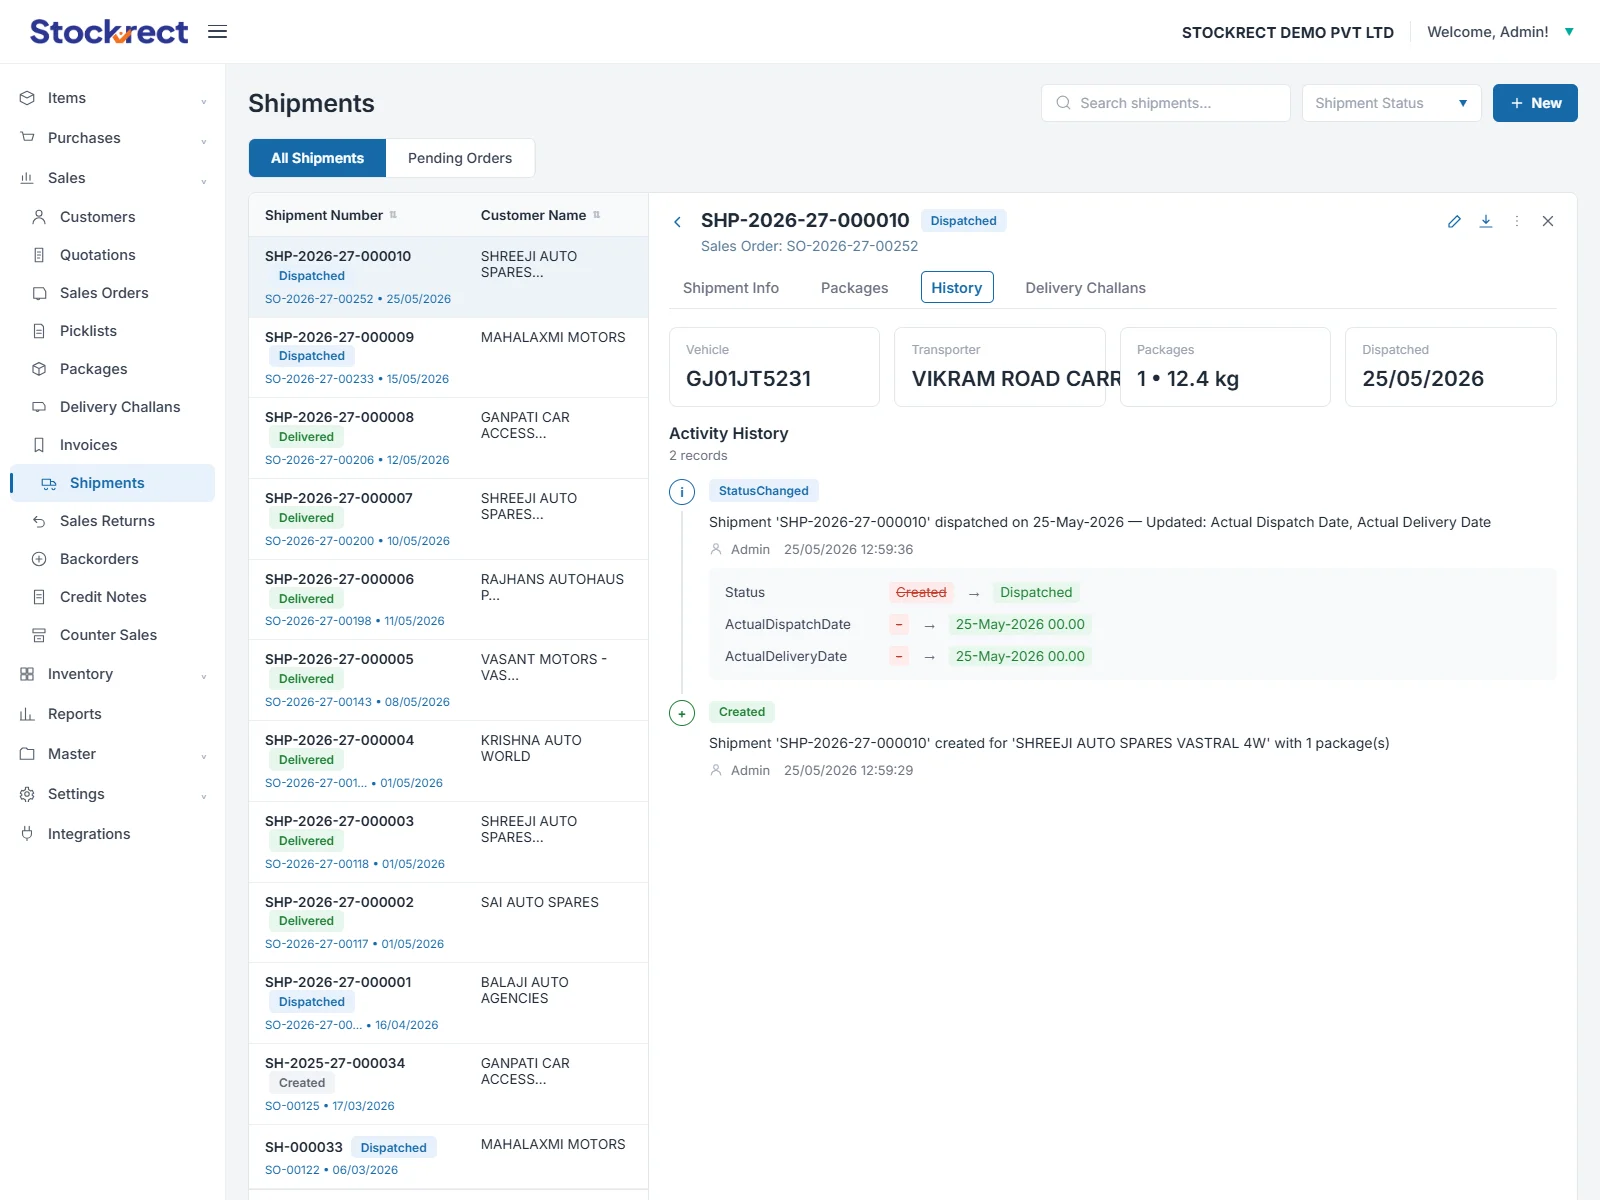Click the StatusChanged info icon in timeline
This screenshot has height=1200, width=1600.
[682, 492]
